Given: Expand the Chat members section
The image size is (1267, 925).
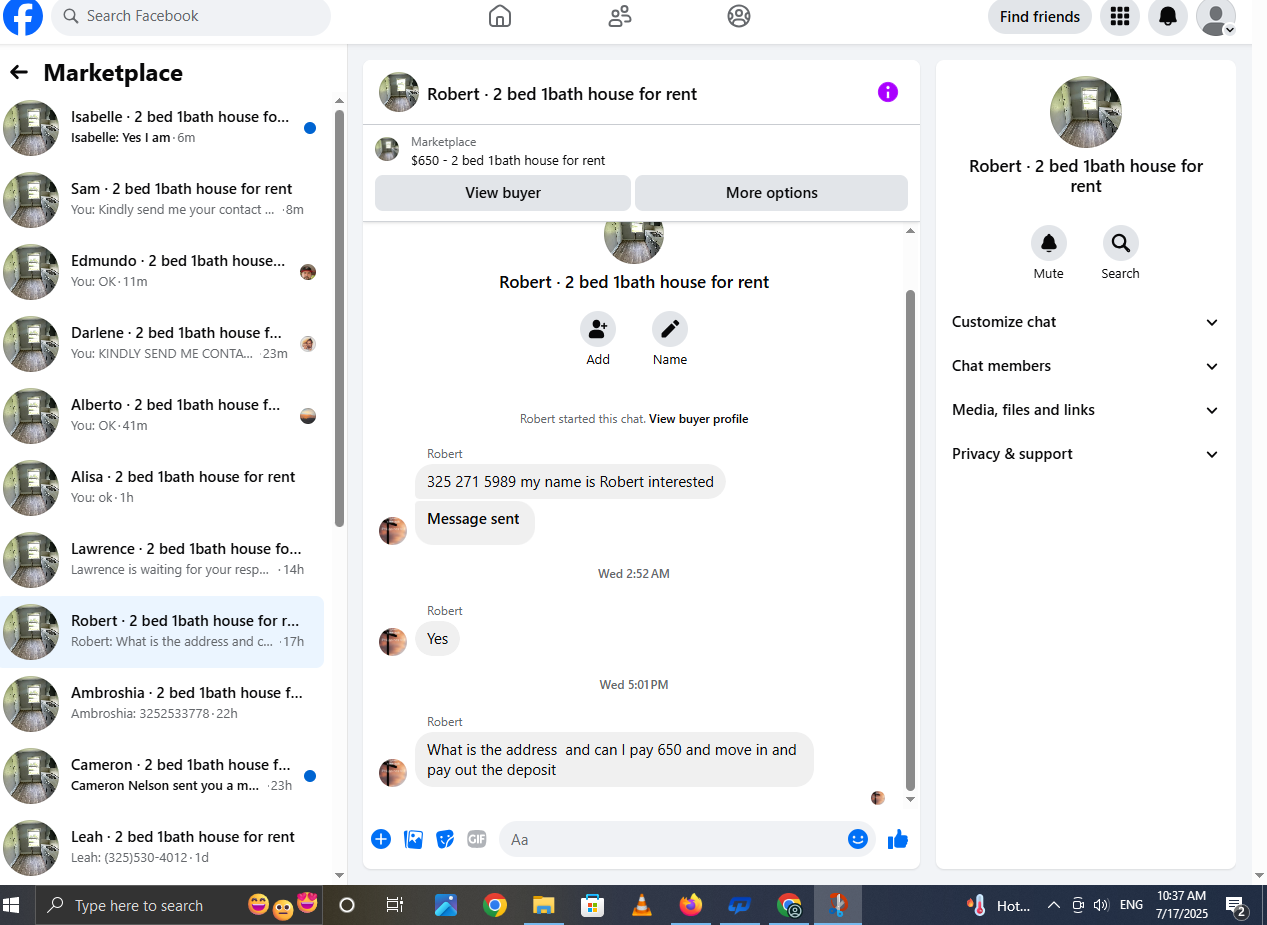Looking at the screenshot, I should [1086, 366].
